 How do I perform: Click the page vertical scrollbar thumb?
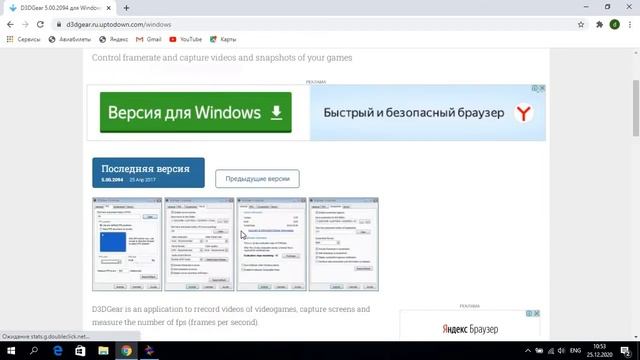click(636, 108)
